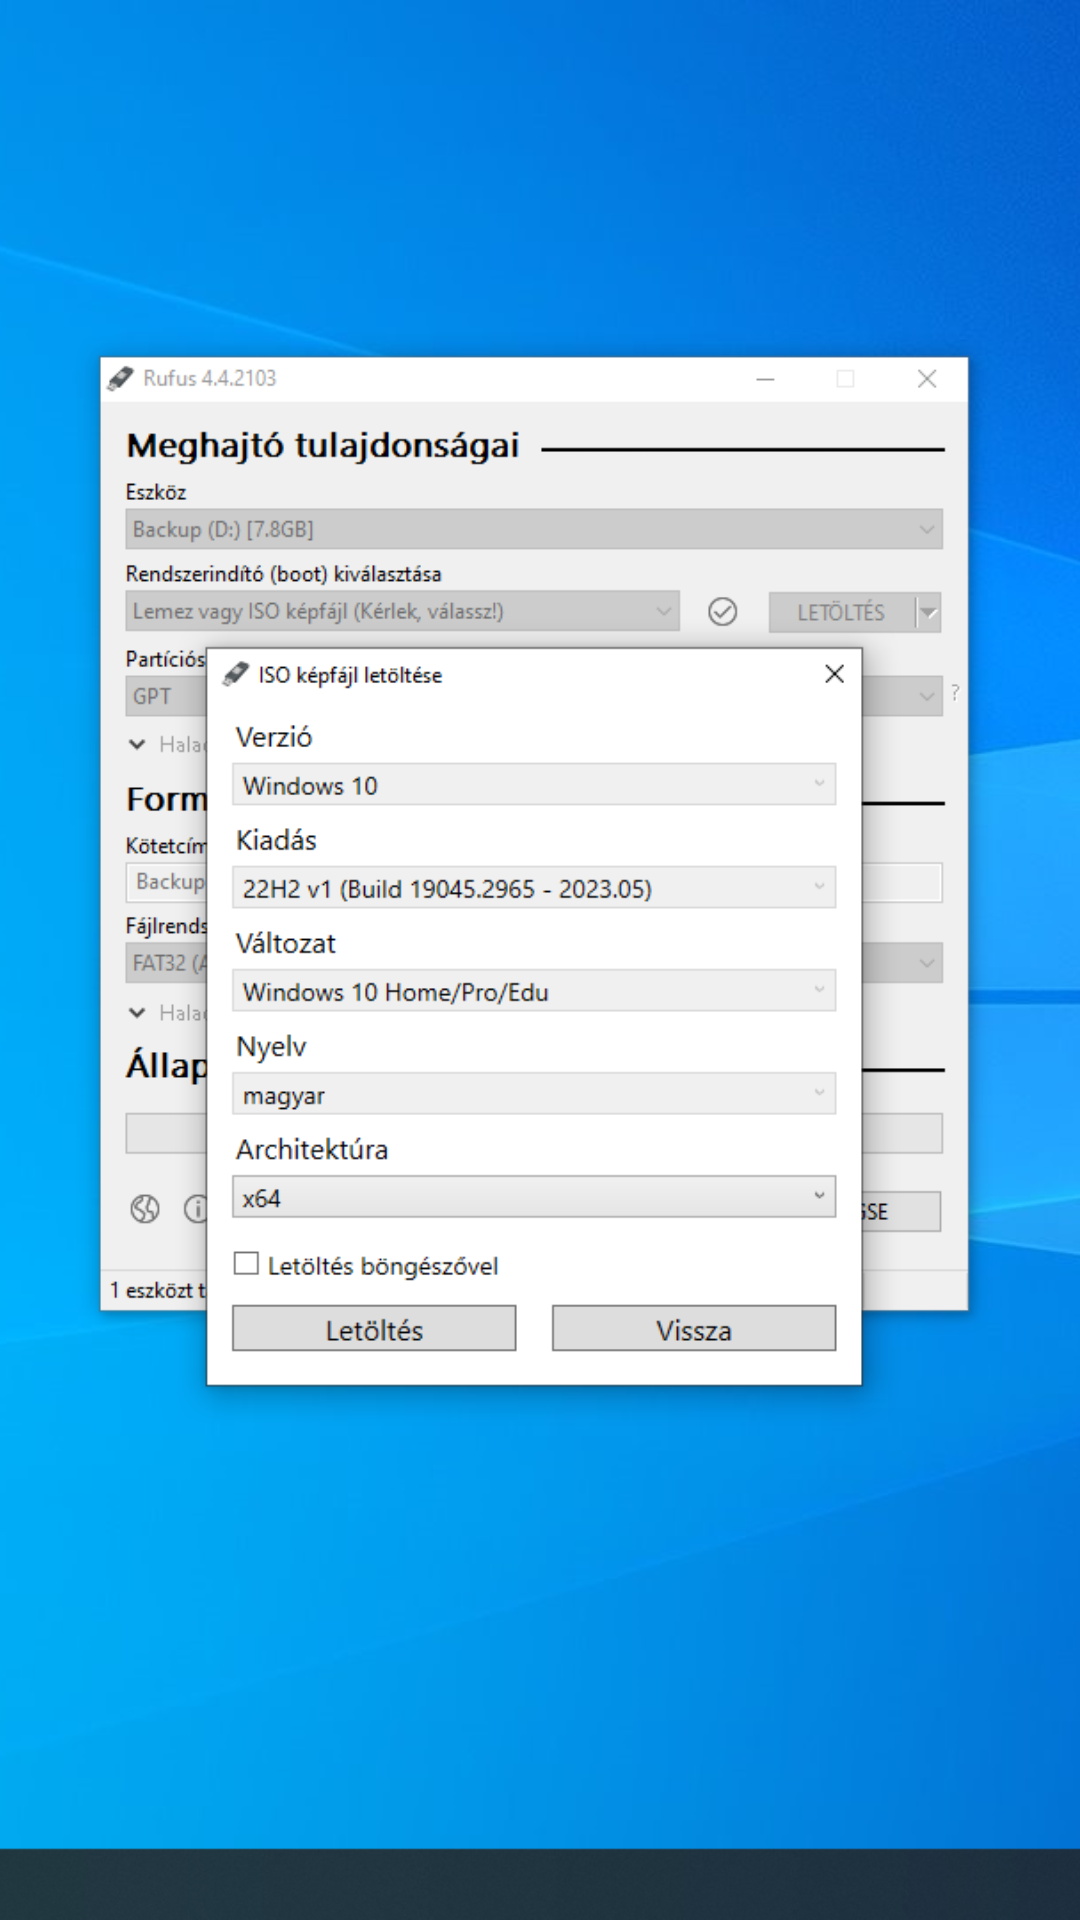Open the Kiadás dropdown showing 22H2 v1
The width and height of the screenshot is (1080, 1920).
tap(533, 888)
